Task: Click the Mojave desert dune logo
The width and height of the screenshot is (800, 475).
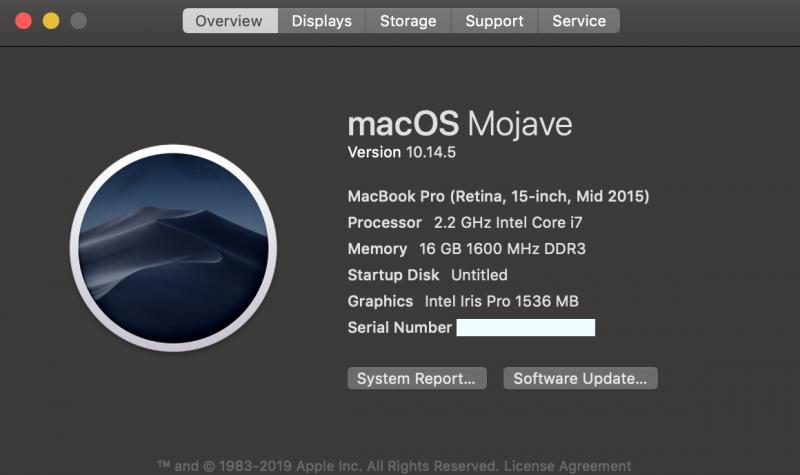Action: [x=173, y=246]
